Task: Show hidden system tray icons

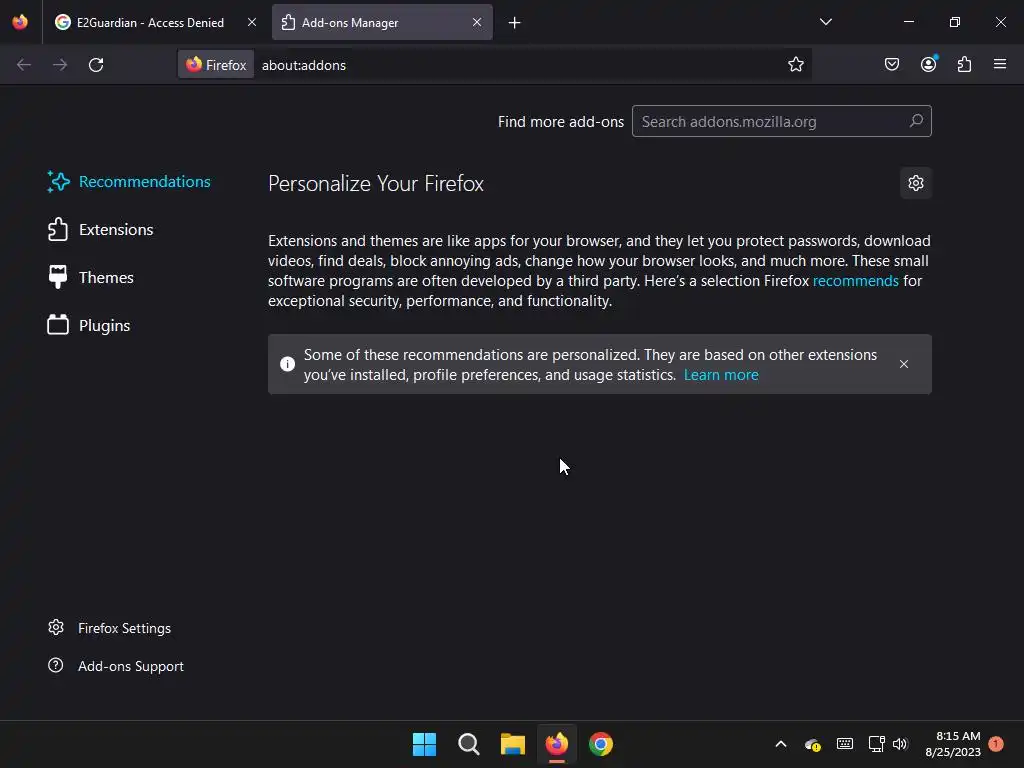Action: coord(780,744)
